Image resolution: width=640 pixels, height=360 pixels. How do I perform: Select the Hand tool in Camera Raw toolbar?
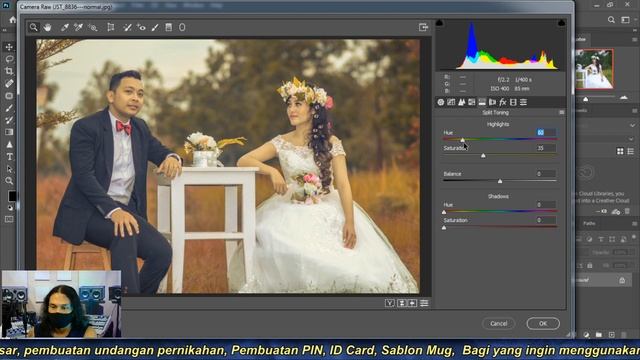(x=47, y=27)
